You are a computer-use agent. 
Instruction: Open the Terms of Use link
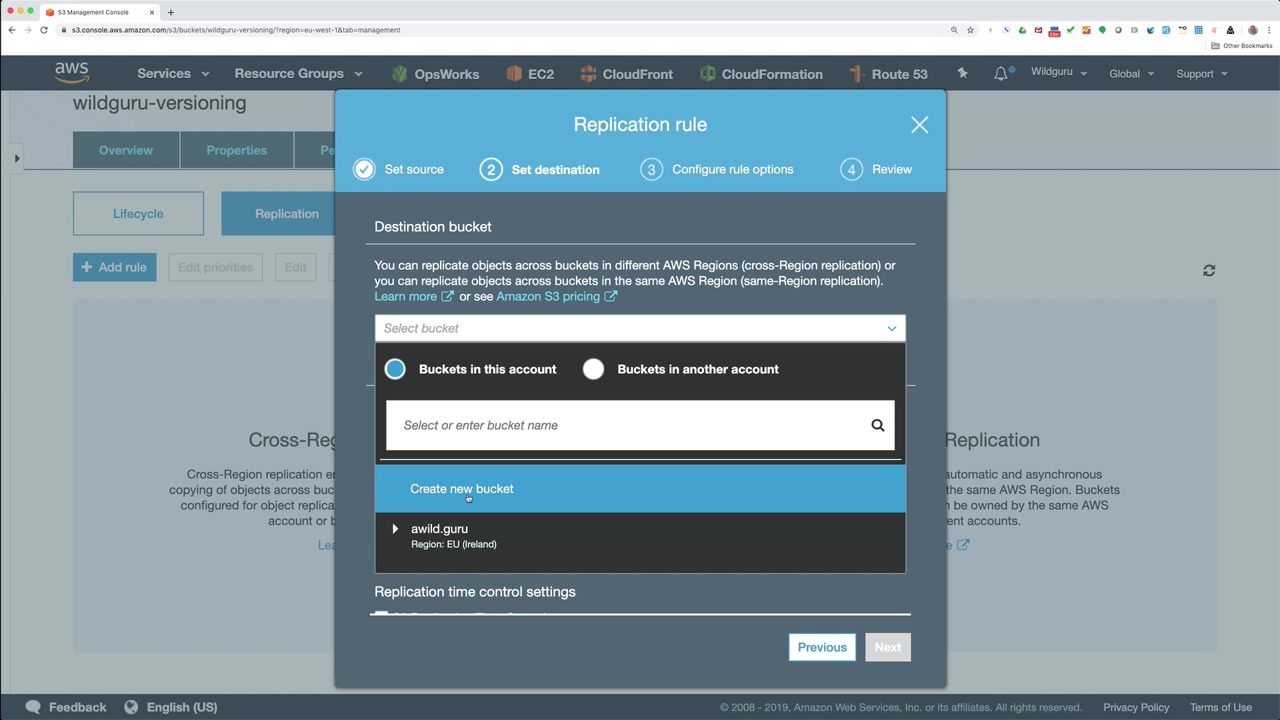point(1221,707)
